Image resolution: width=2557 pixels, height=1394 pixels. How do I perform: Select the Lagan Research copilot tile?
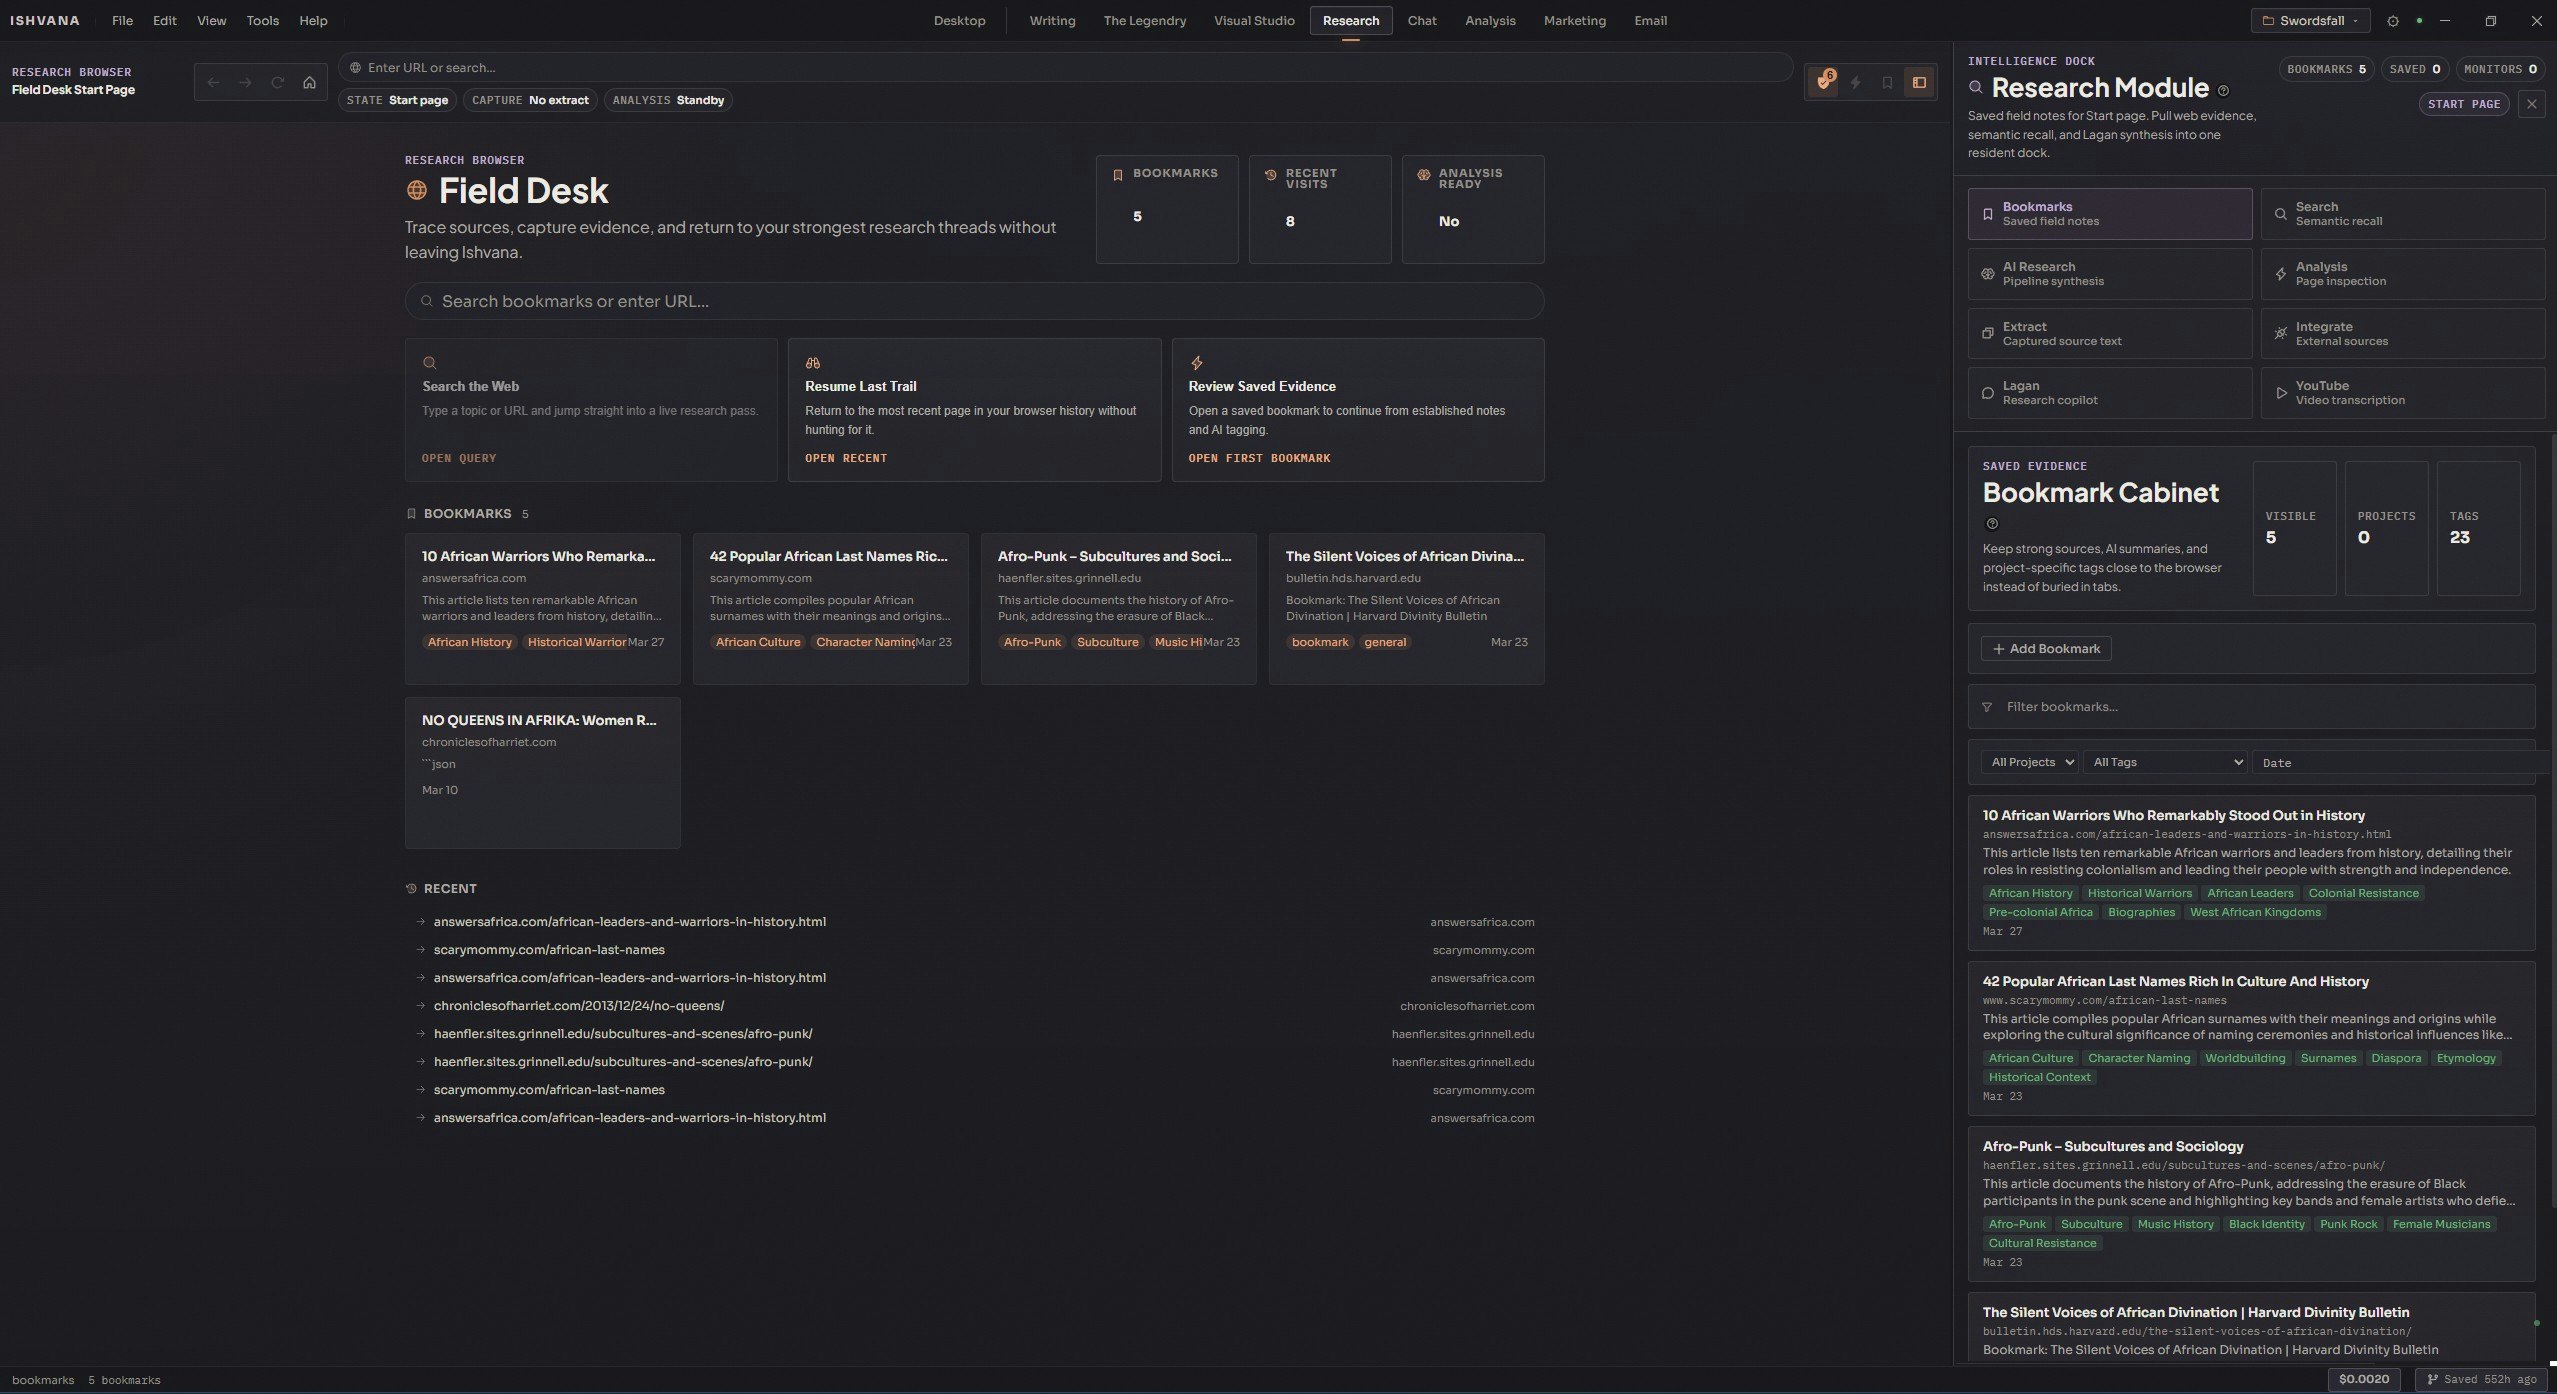point(2109,393)
